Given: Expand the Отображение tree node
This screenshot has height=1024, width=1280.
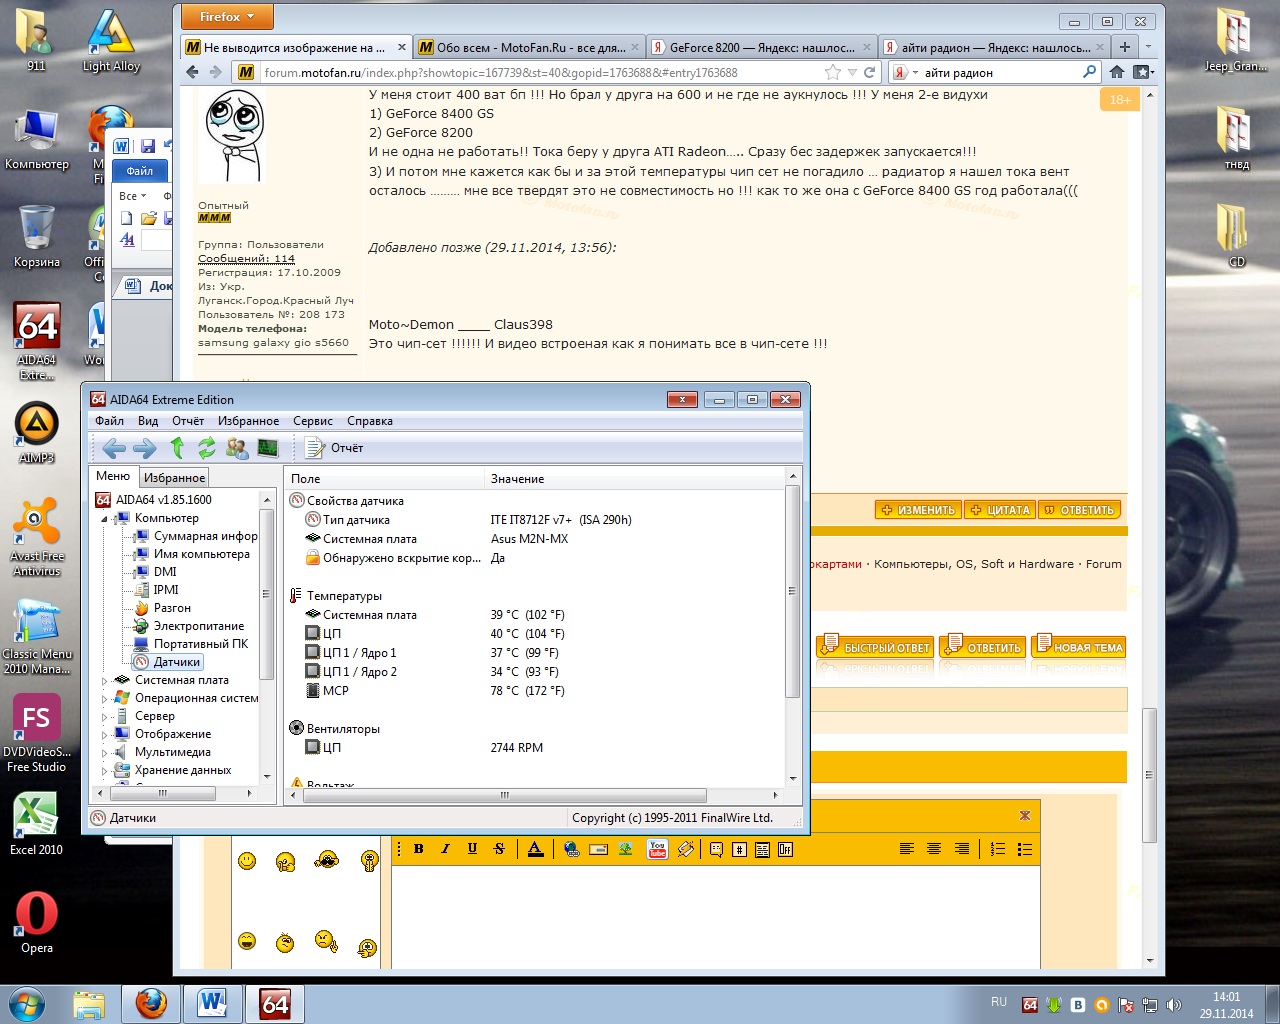Looking at the screenshot, I should pos(104,735).
